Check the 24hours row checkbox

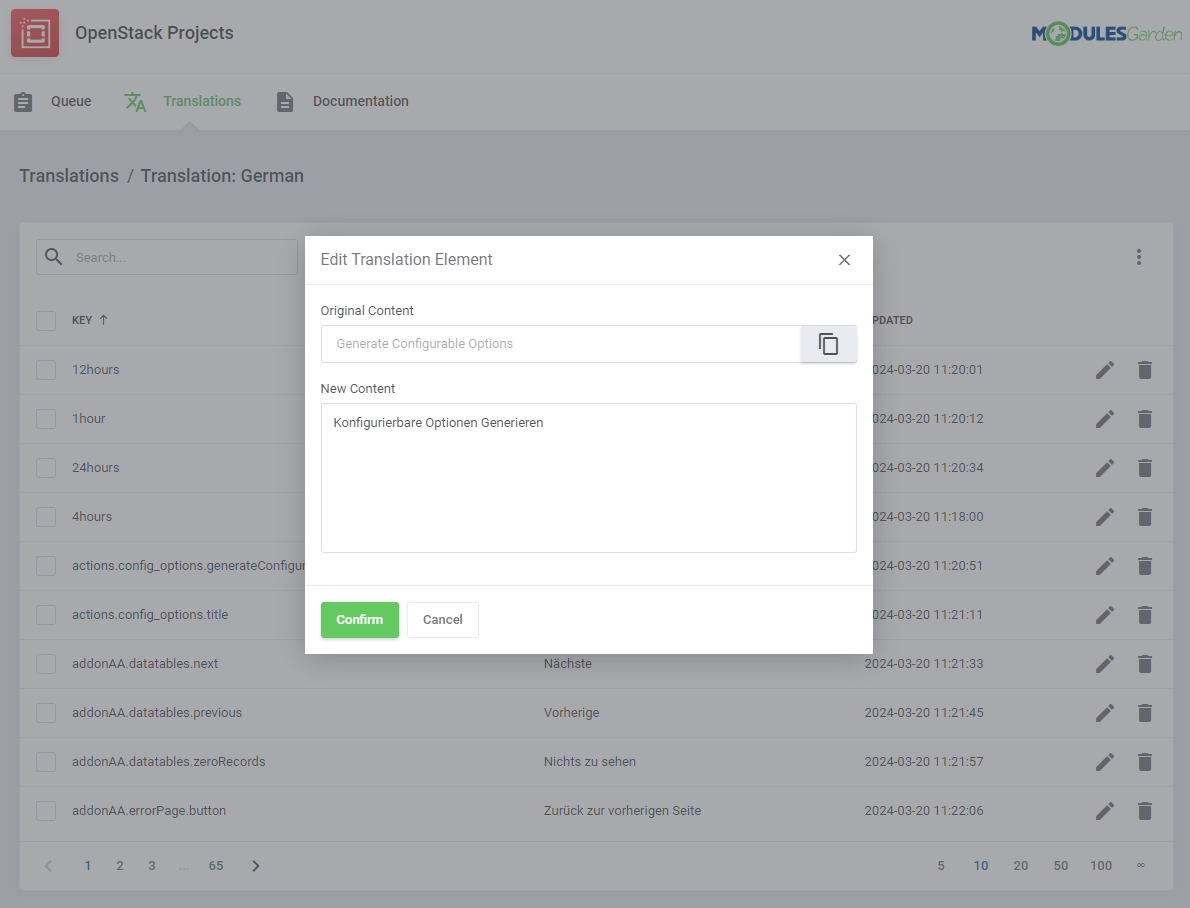click(x=45, y=467)
